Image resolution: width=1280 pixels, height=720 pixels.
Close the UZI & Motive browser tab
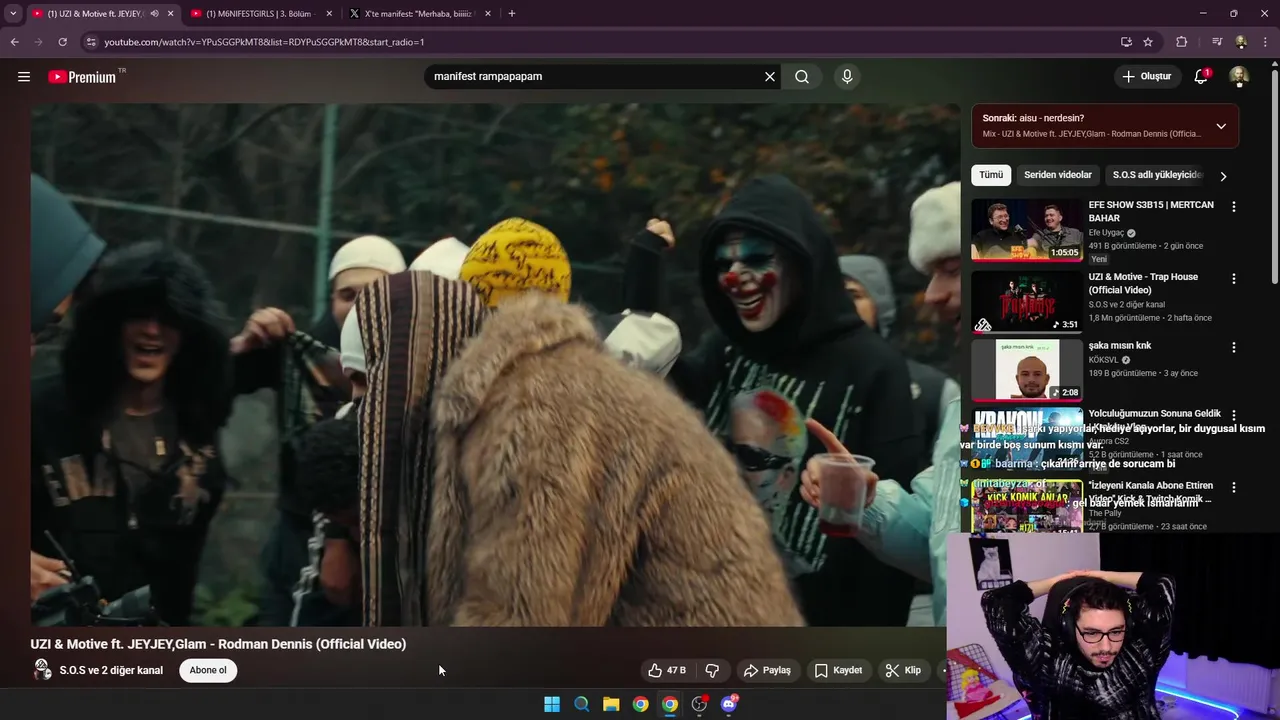coord(170,14)
